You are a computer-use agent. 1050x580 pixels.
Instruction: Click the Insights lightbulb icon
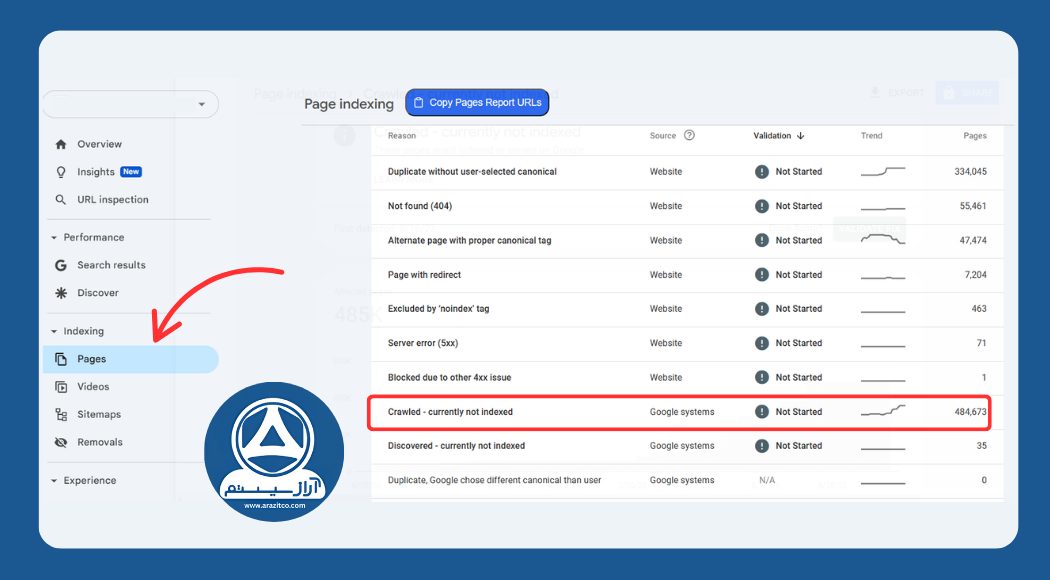[61, 172]
